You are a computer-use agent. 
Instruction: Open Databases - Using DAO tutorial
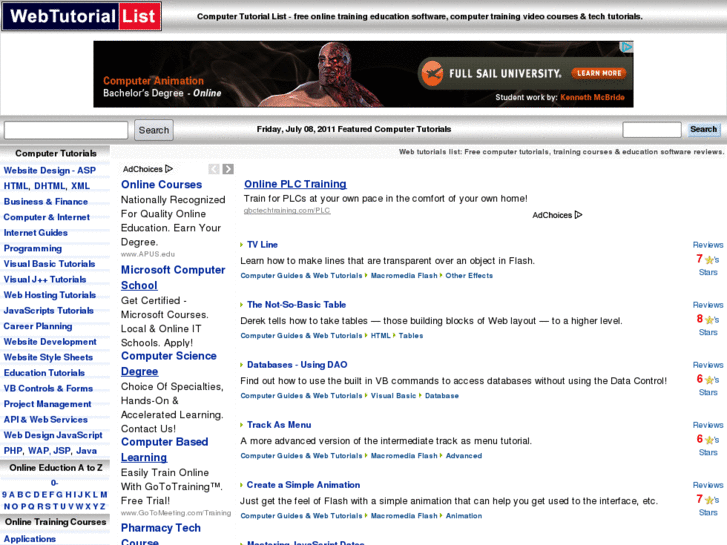point(297,365)
